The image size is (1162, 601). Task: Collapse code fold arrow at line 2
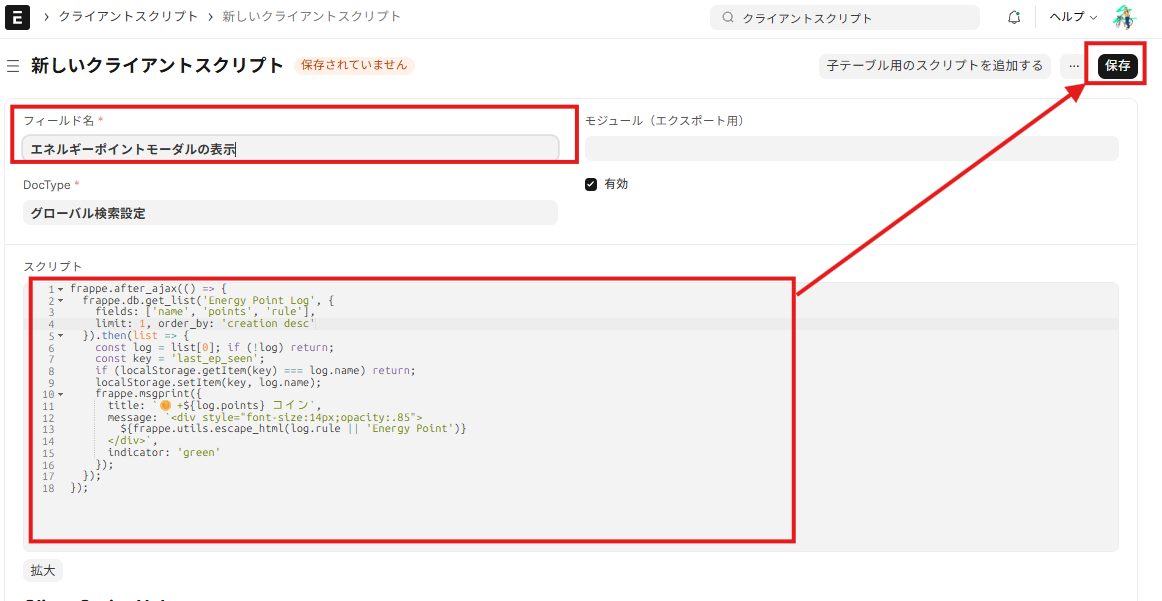[x=60, y=300]
